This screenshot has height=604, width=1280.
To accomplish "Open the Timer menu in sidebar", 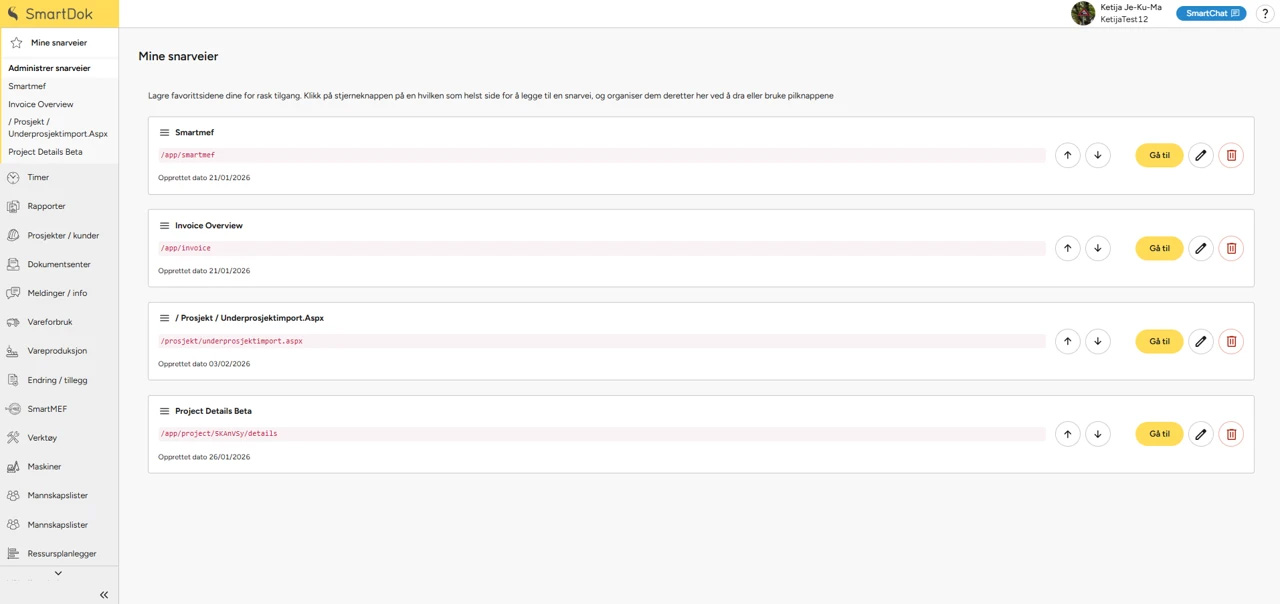I will [38, 178].
